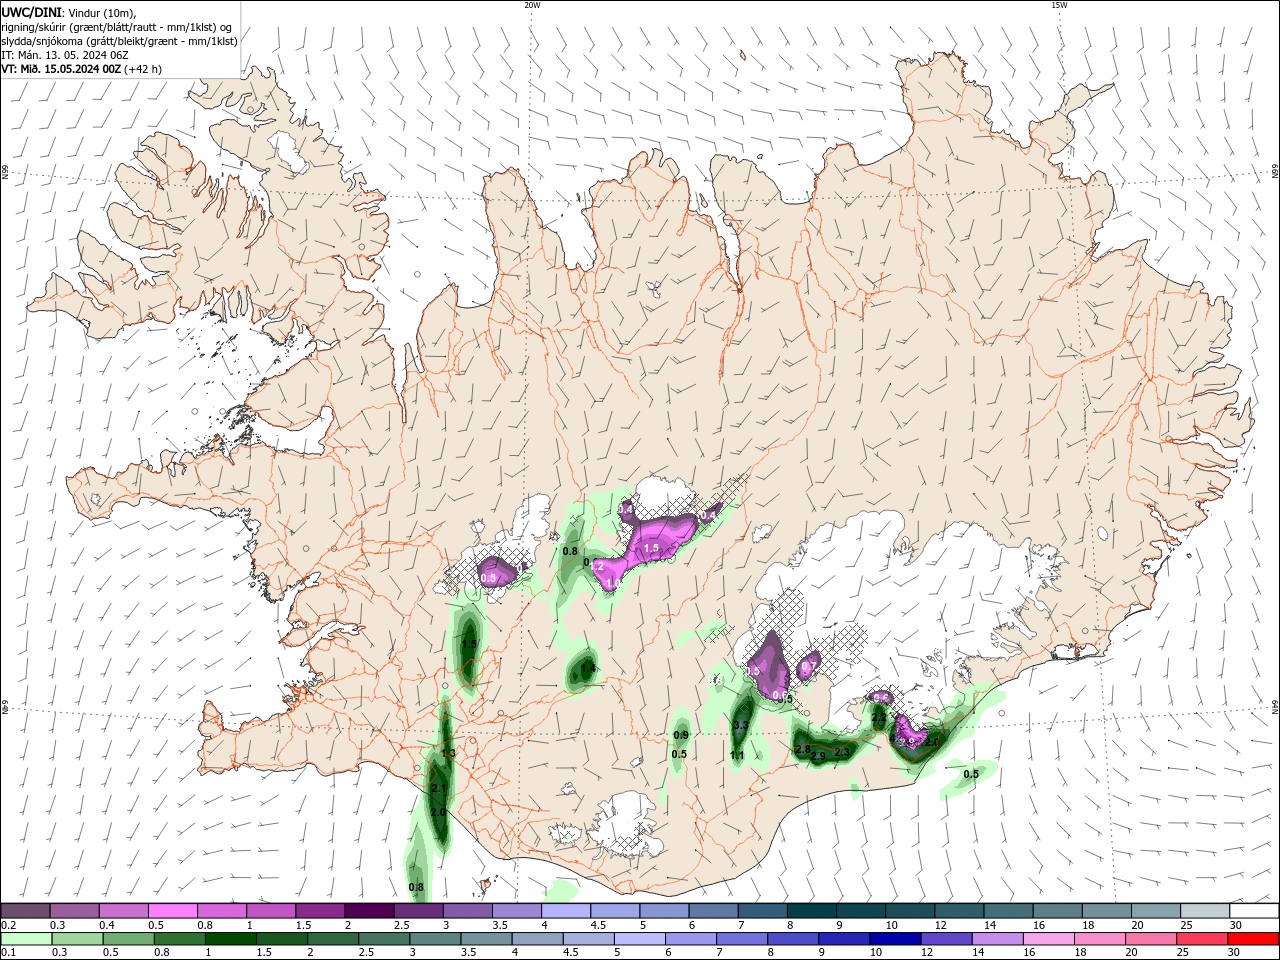Click the 2.1 rainfall value on southwest coast

click(x=438, y=789)
